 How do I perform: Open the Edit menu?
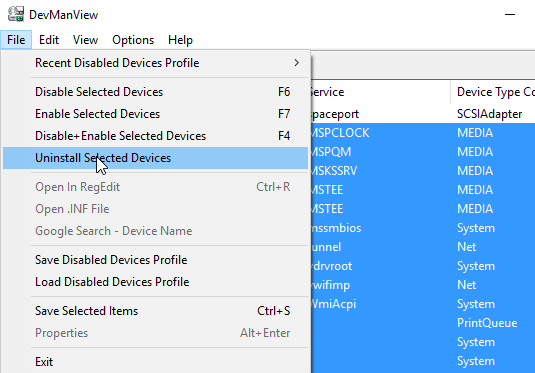pyautogui.click(x=49, y=40)
